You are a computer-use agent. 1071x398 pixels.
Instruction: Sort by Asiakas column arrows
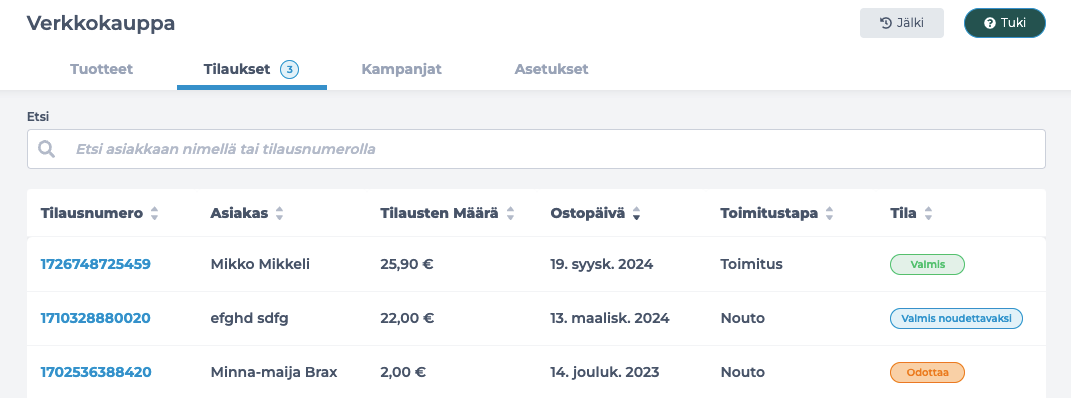279,214
